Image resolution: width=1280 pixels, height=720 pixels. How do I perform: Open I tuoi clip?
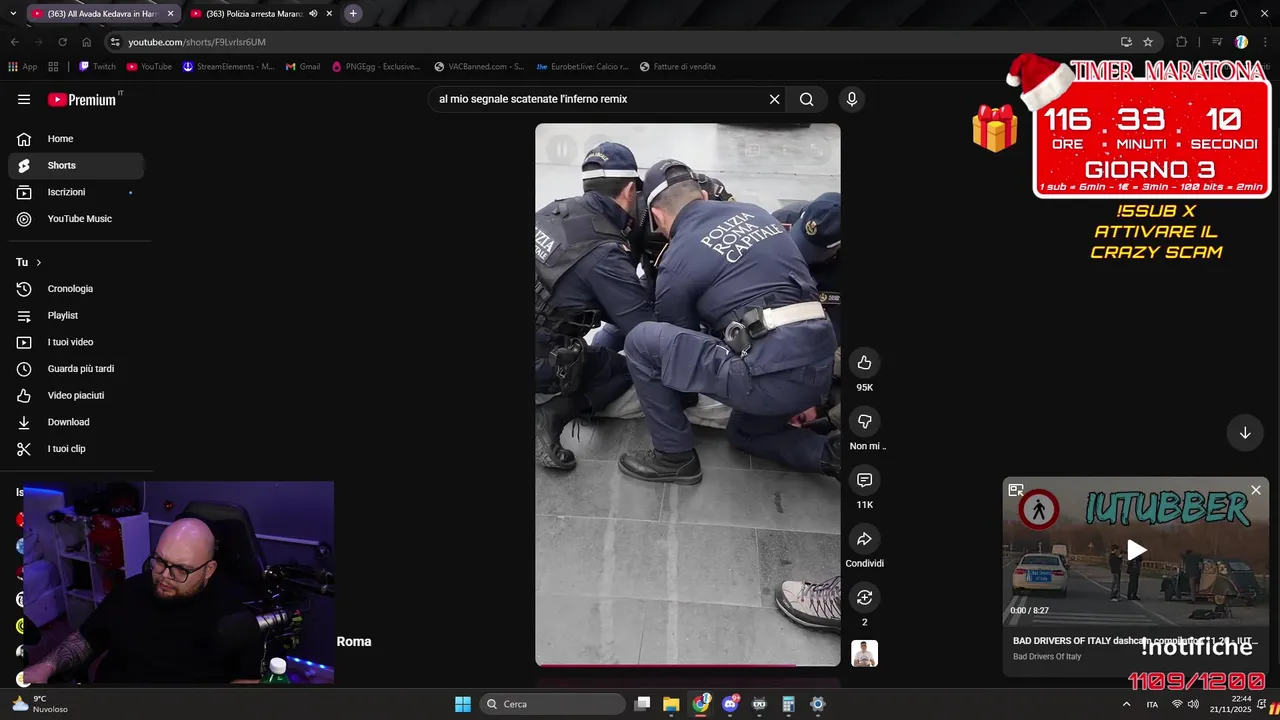tap(76, 449)
